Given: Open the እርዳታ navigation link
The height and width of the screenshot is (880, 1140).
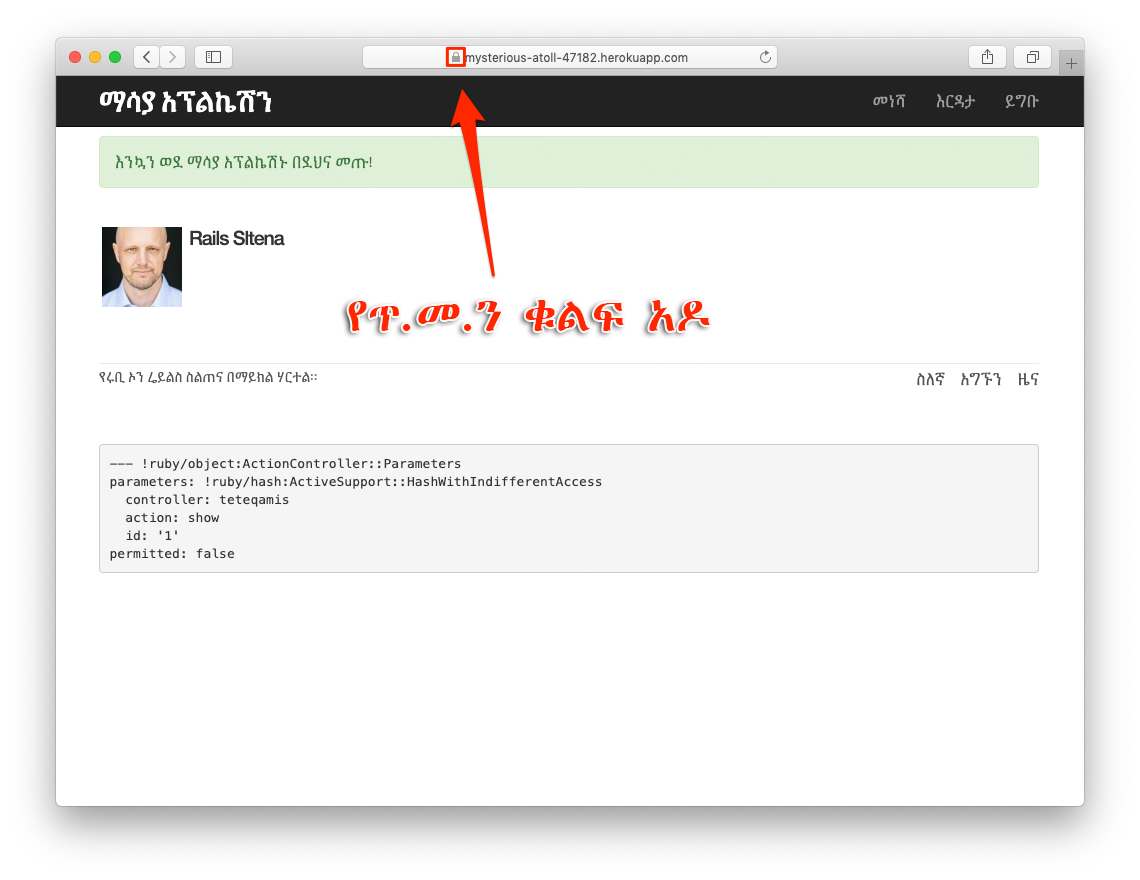Looking at the screenshot, I should tap(955, 101).
